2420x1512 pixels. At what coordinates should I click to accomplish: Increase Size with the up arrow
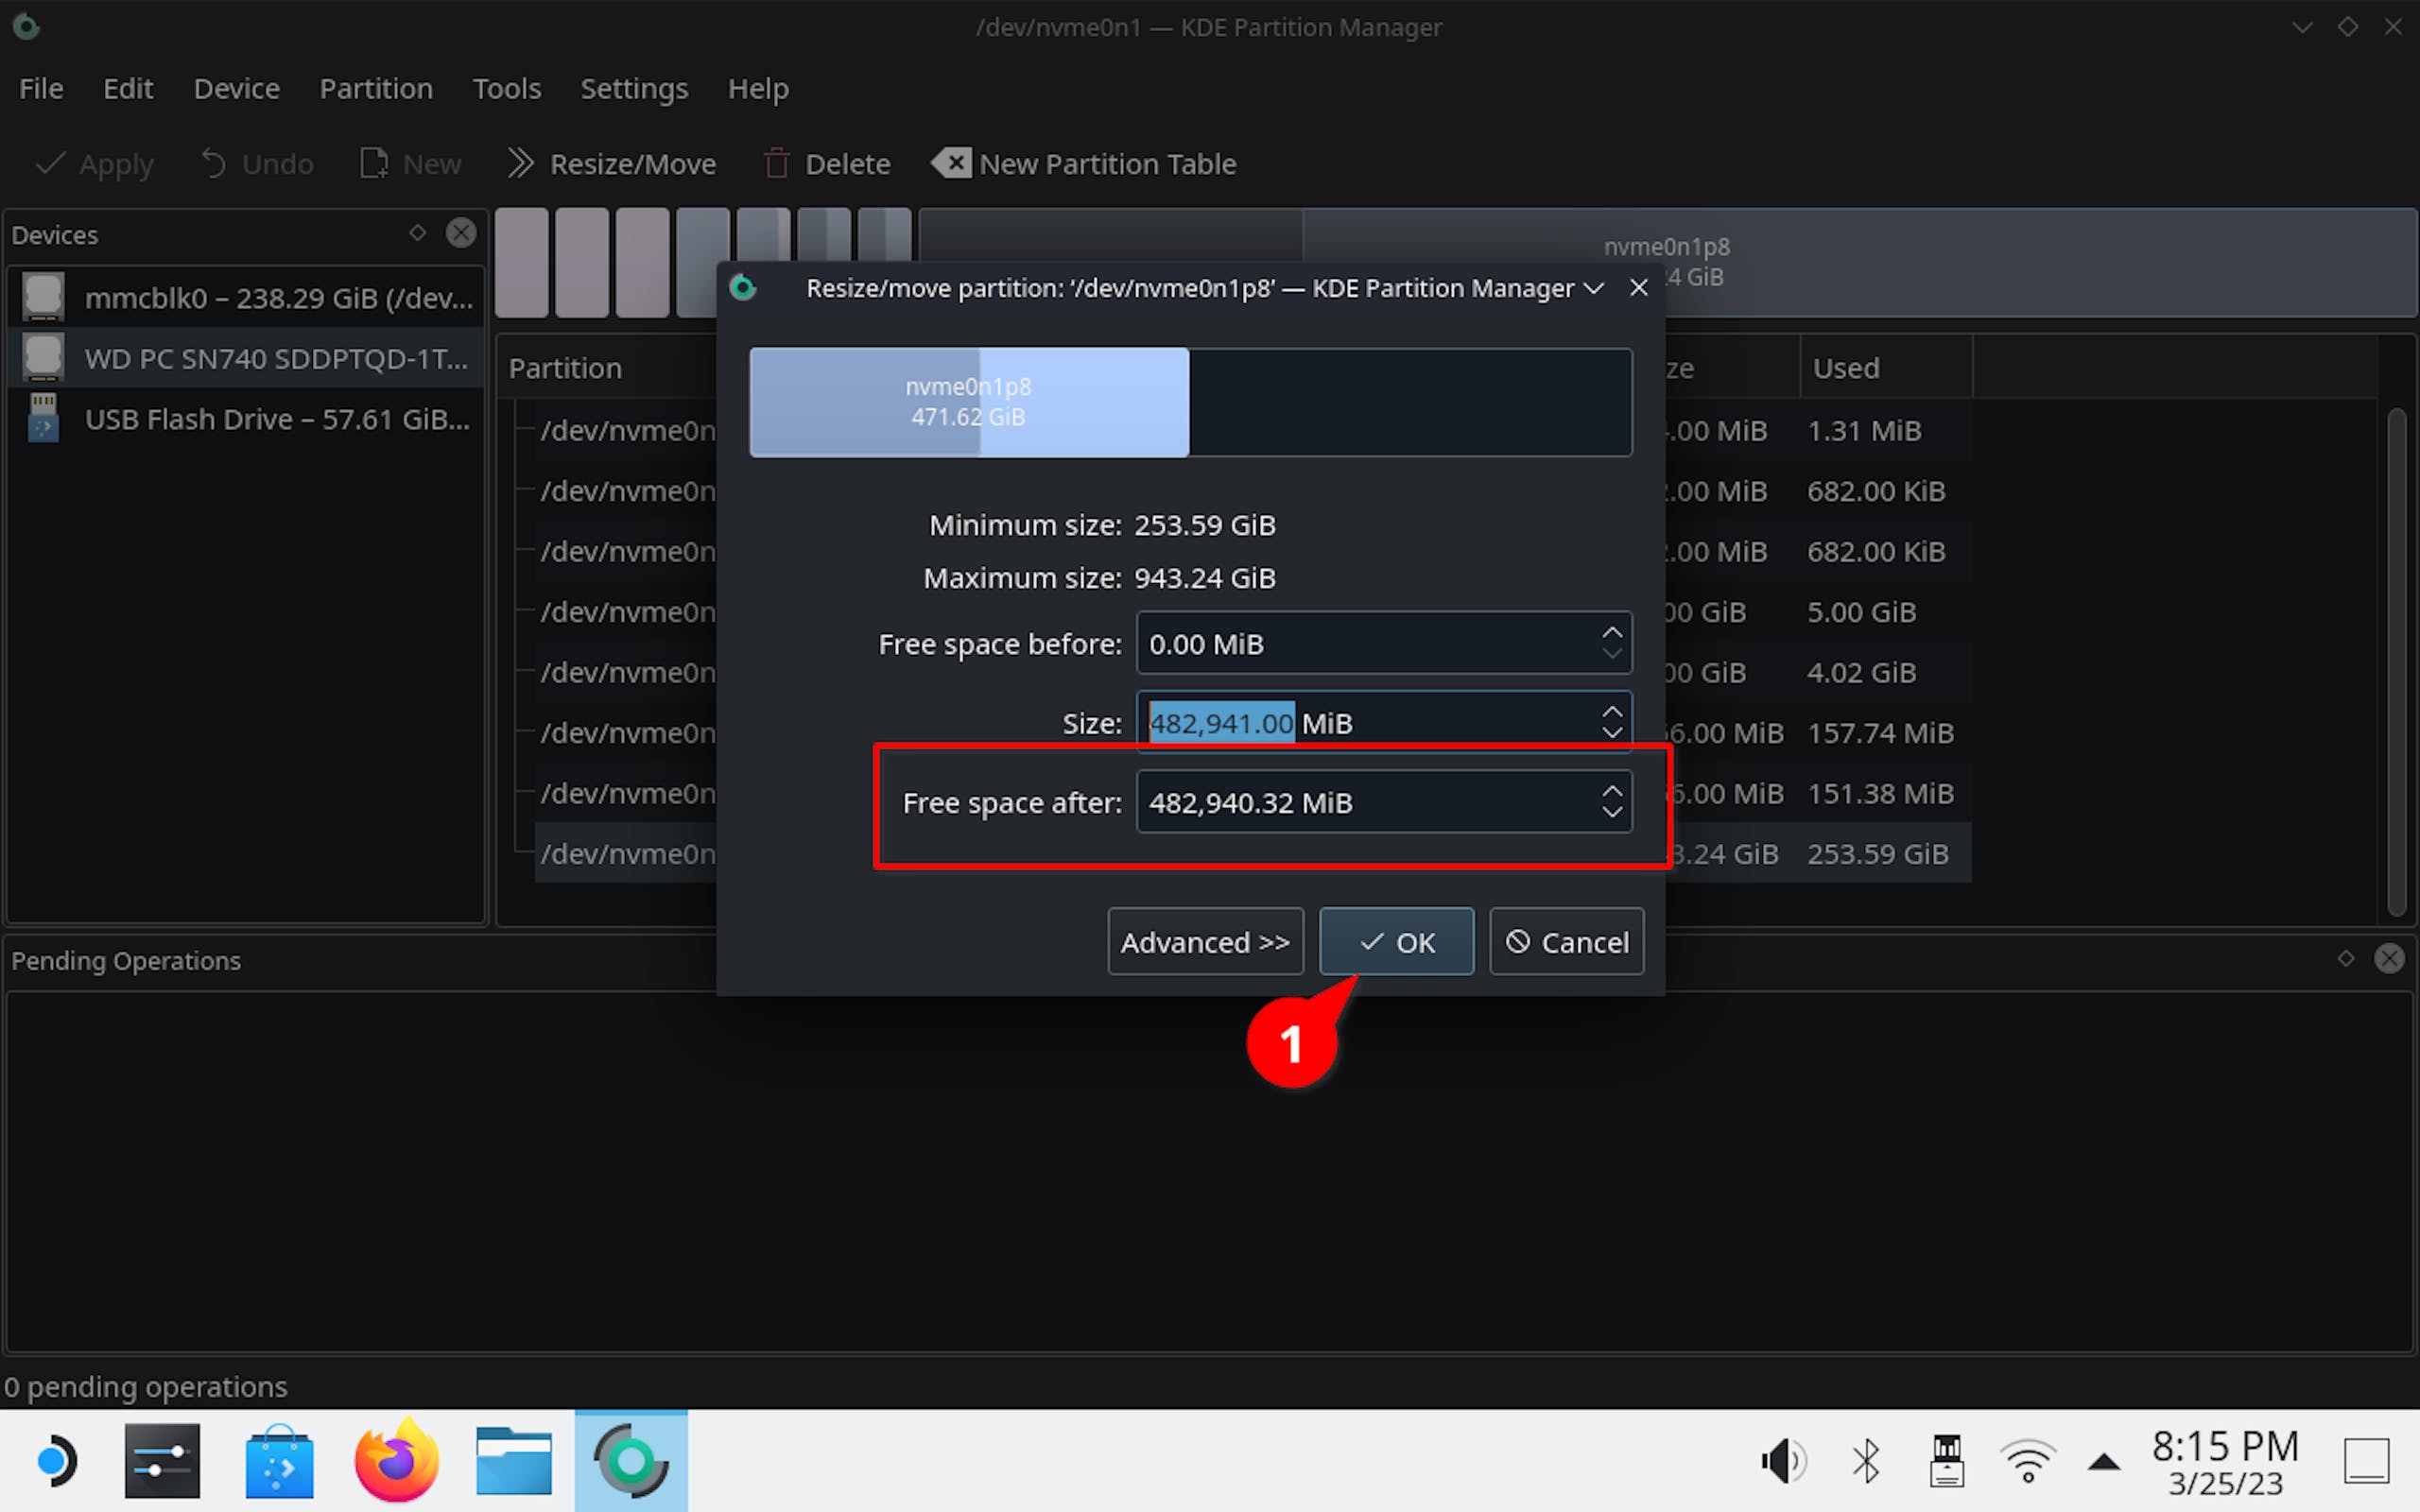(x=1612, y=710)
